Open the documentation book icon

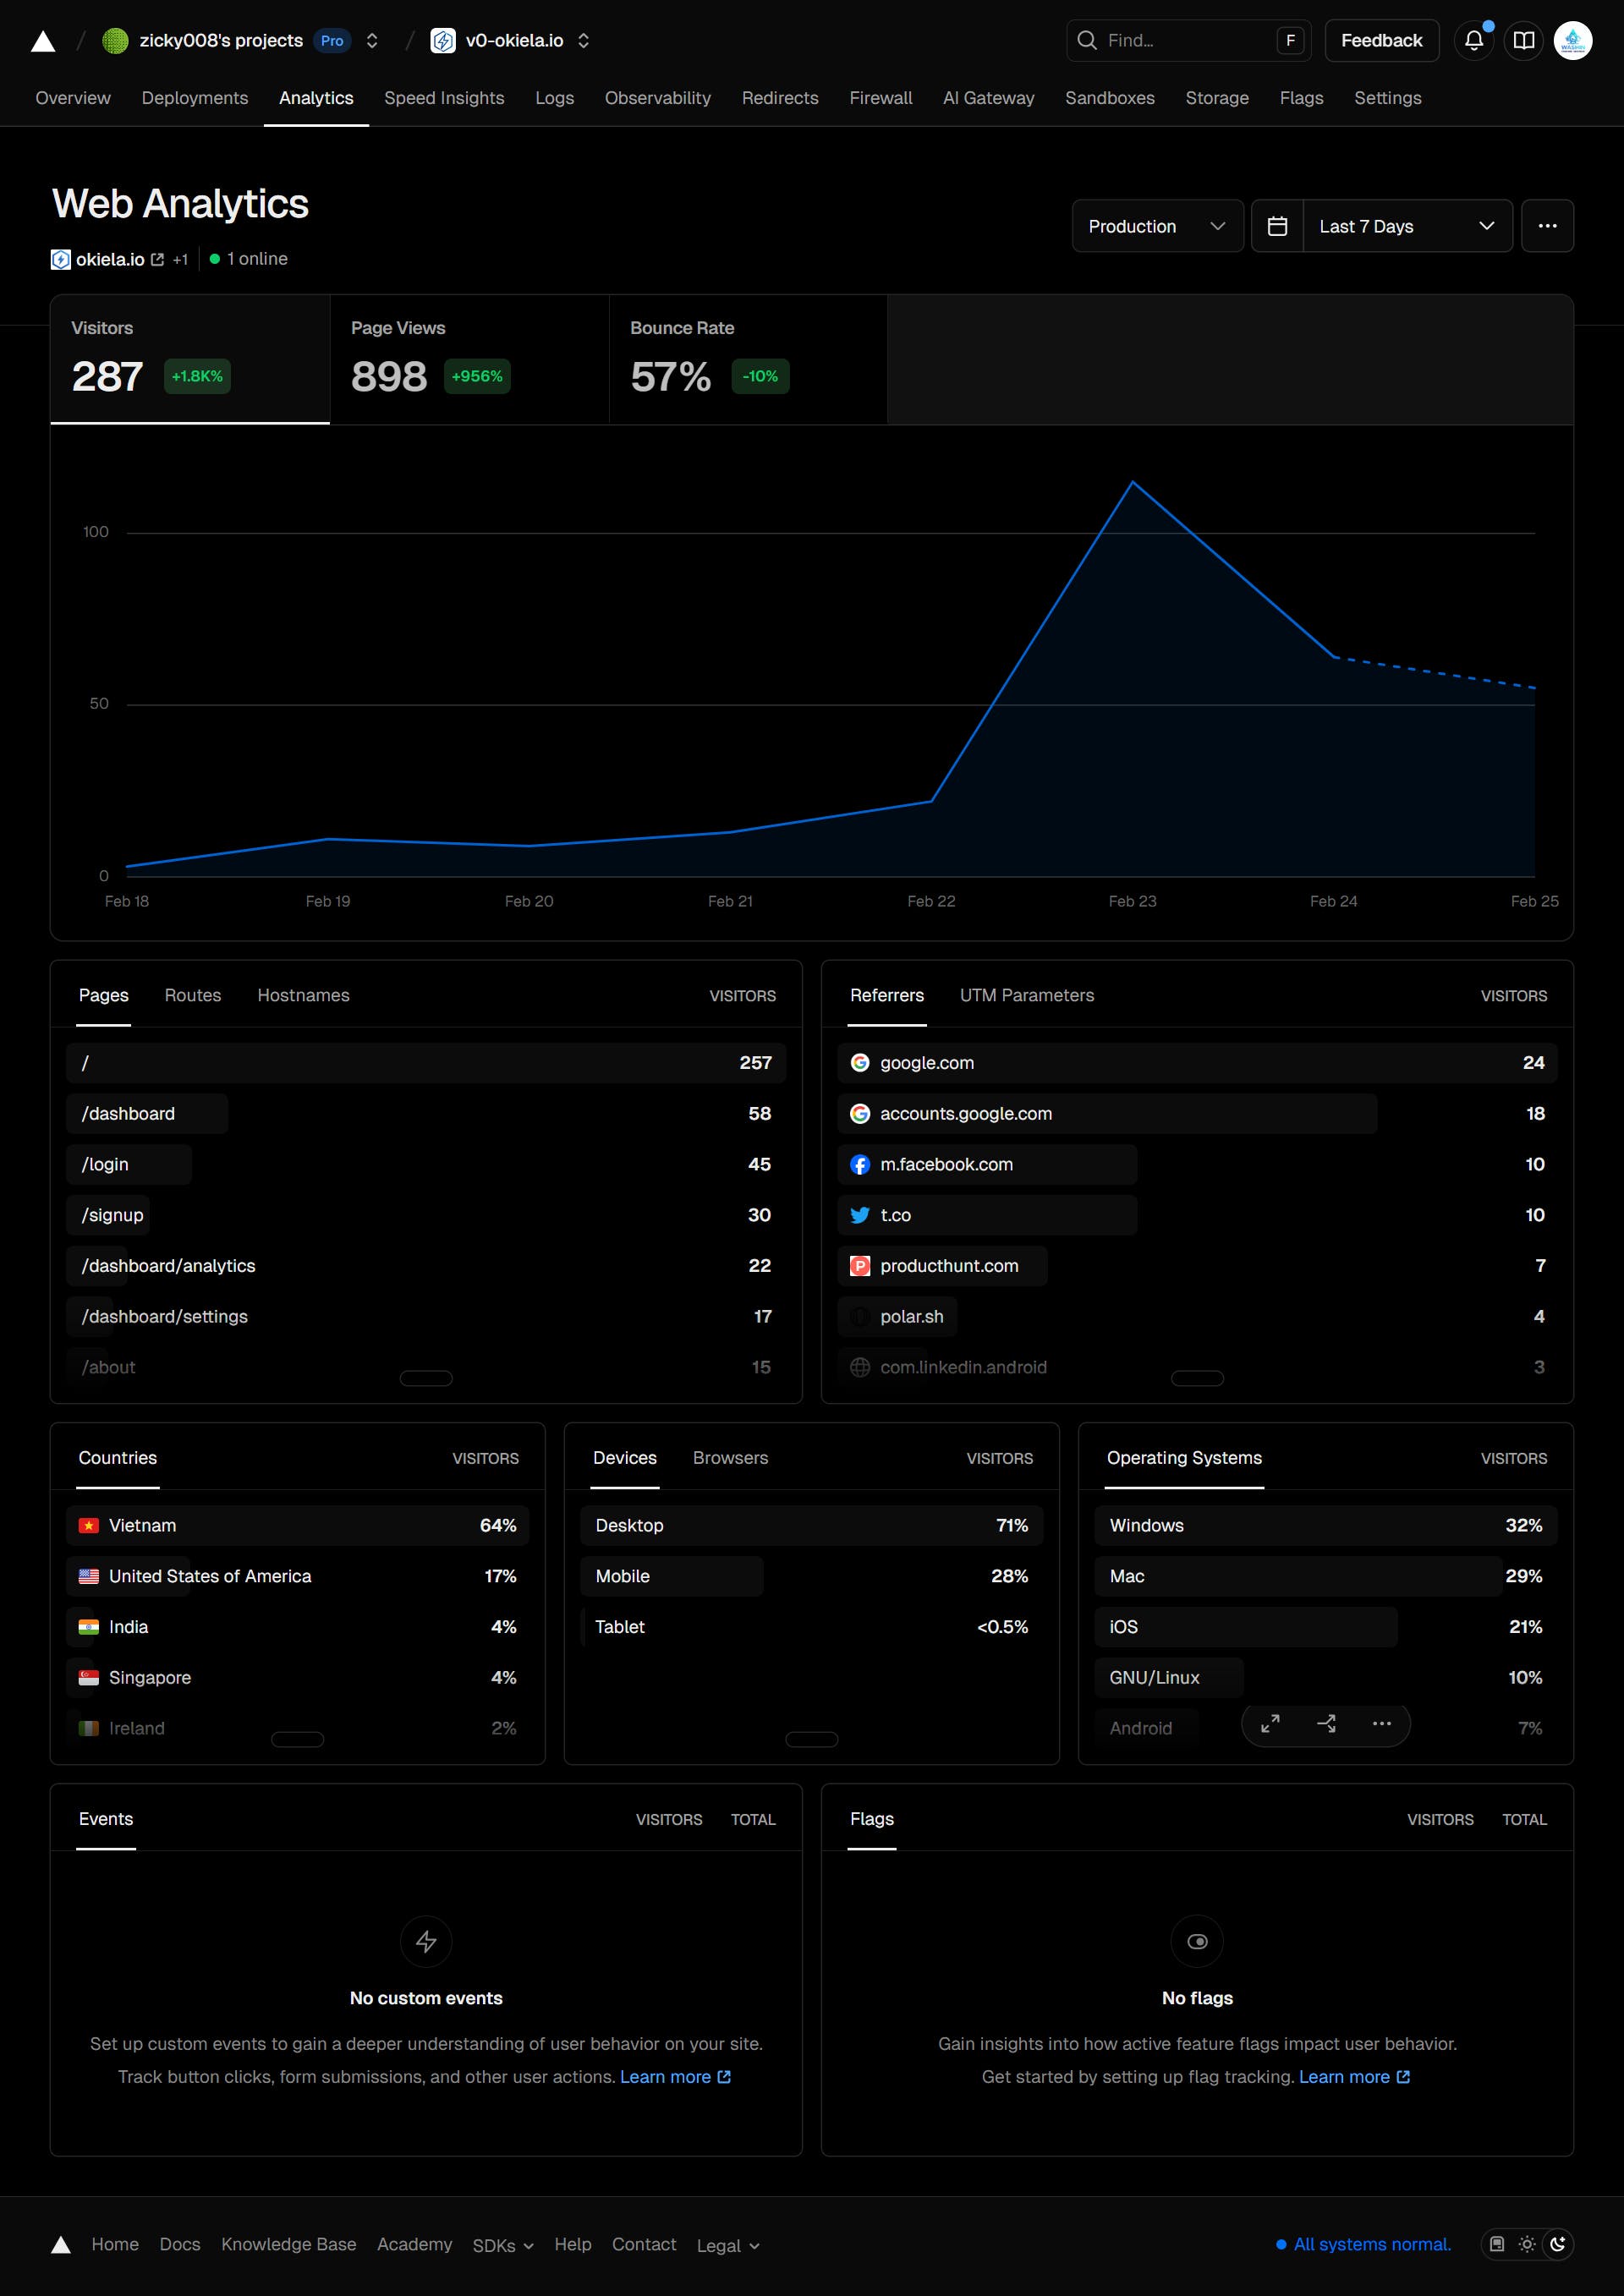(1523, 41)
